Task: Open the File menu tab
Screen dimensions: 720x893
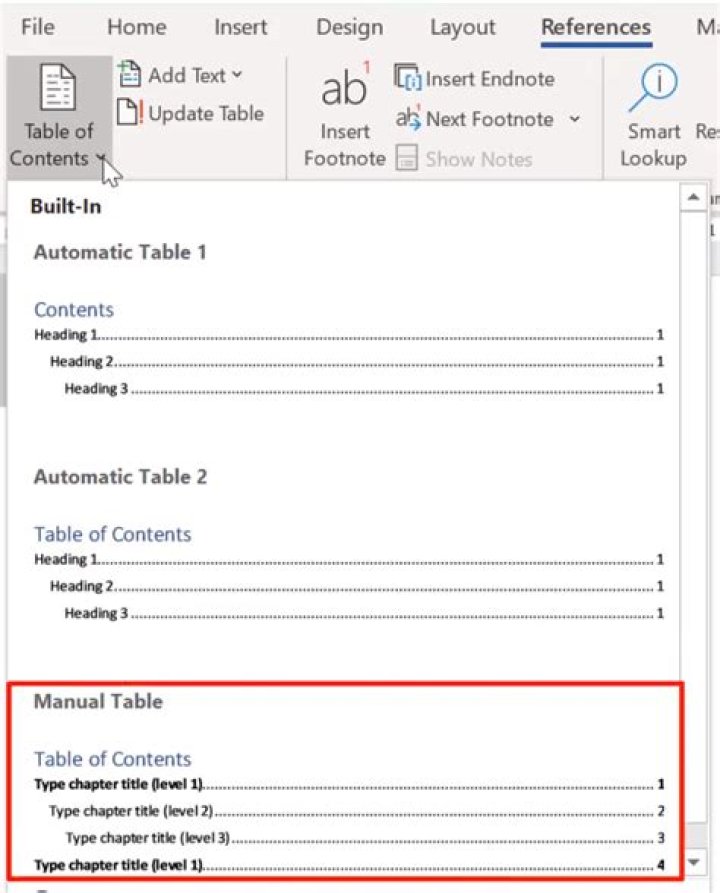Action: coord(37,27)
